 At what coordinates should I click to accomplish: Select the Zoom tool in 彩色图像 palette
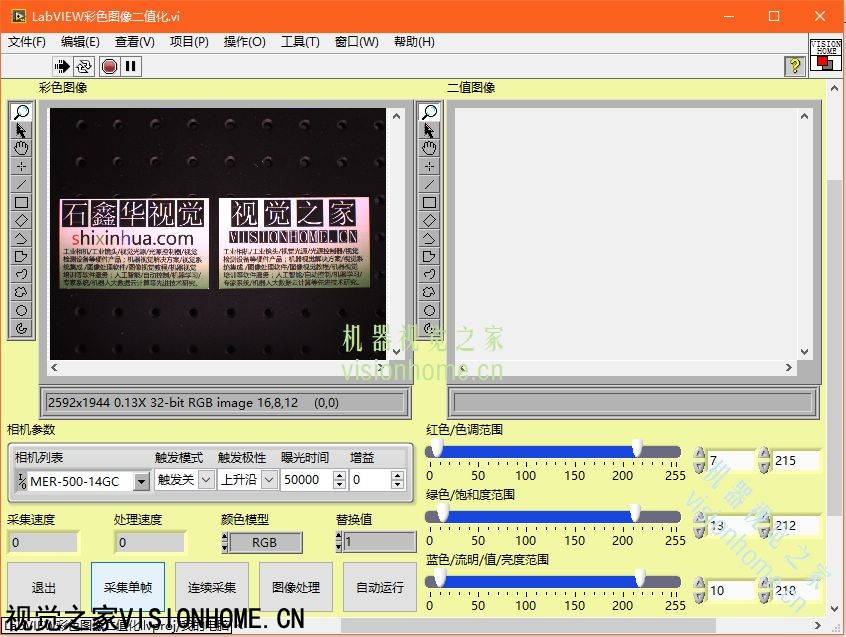click(x=22, y=112)
